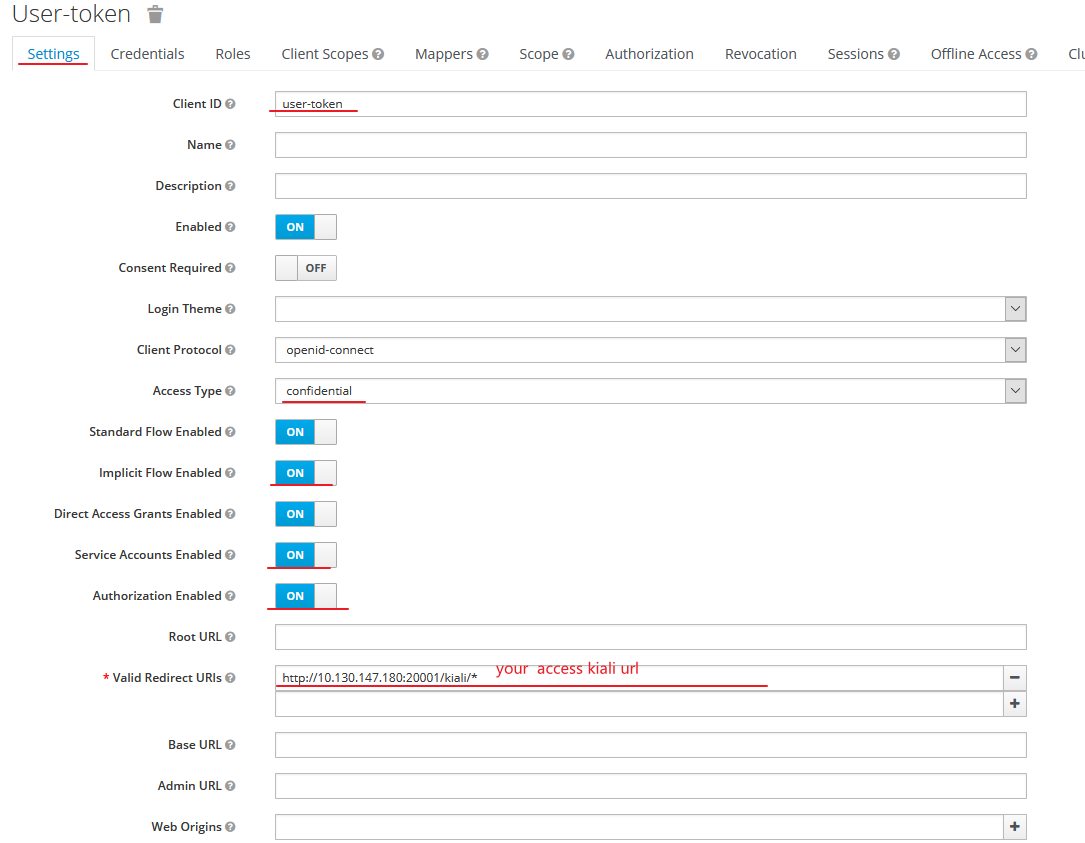Click help icon on Sessions tab
Image resolution: width=1085 pixels, height=843 pixels.
click(894, 54)
